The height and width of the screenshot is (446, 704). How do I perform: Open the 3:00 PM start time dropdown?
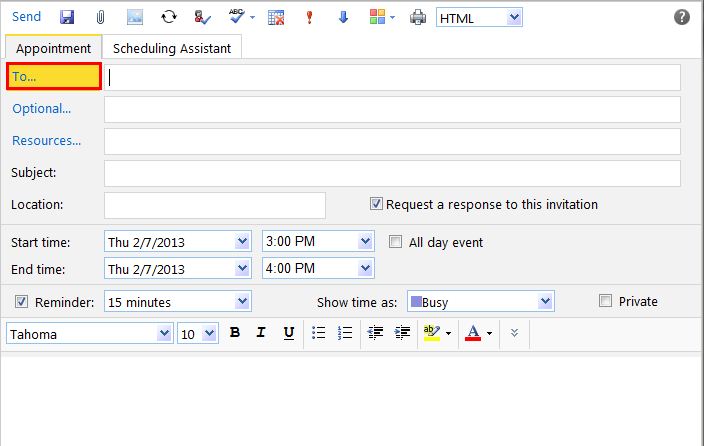(365, 242)
